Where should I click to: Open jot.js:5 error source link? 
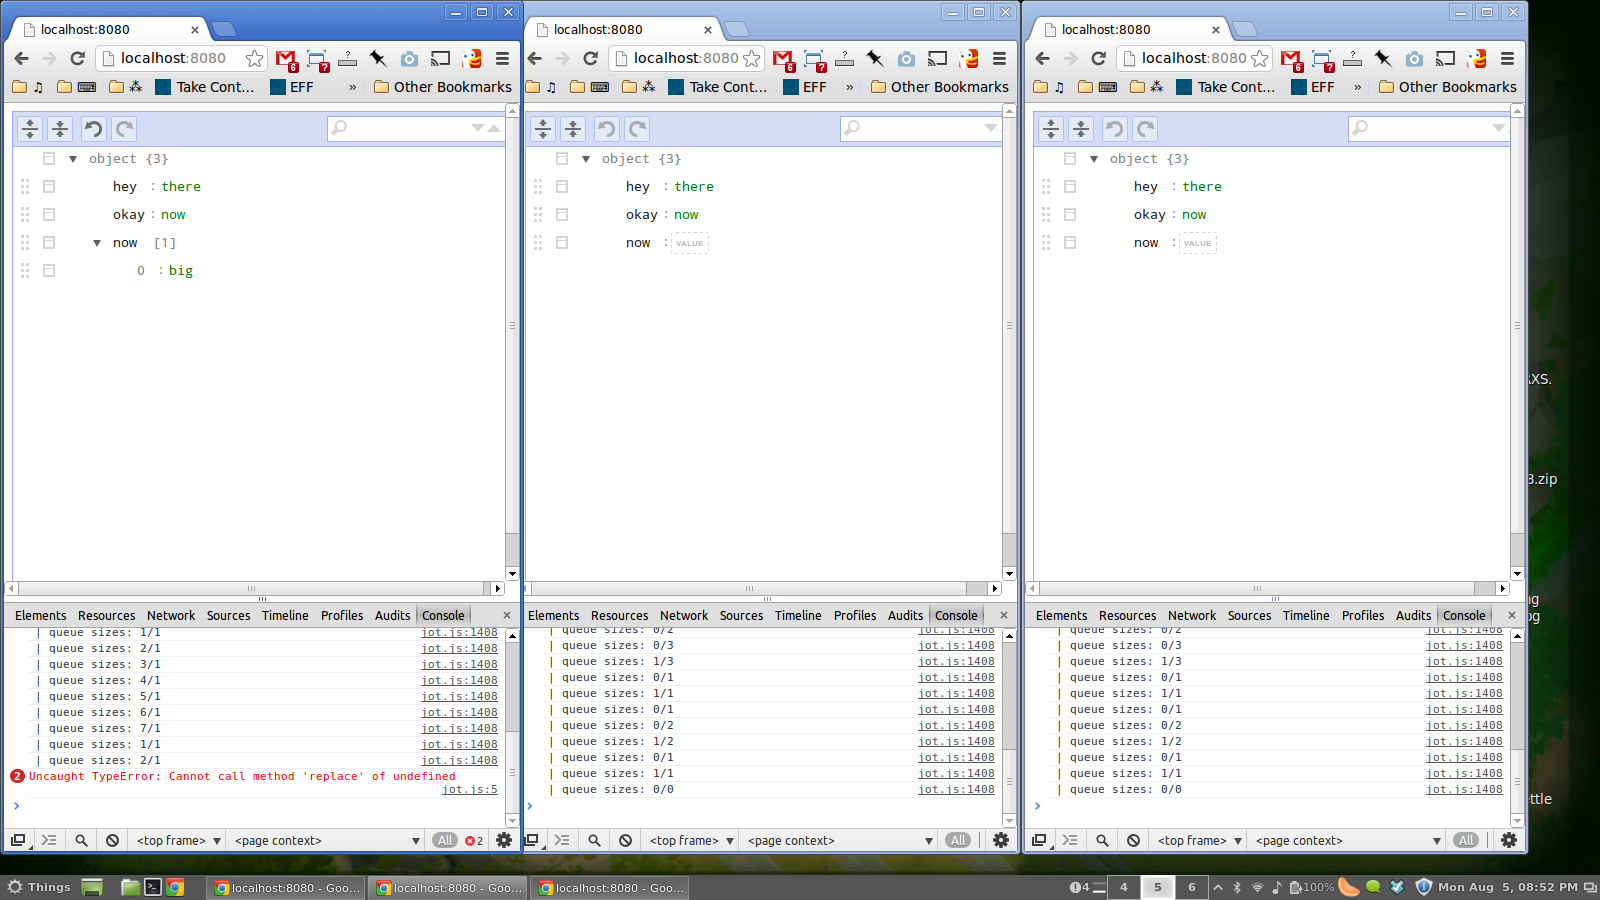coord(470,790)
